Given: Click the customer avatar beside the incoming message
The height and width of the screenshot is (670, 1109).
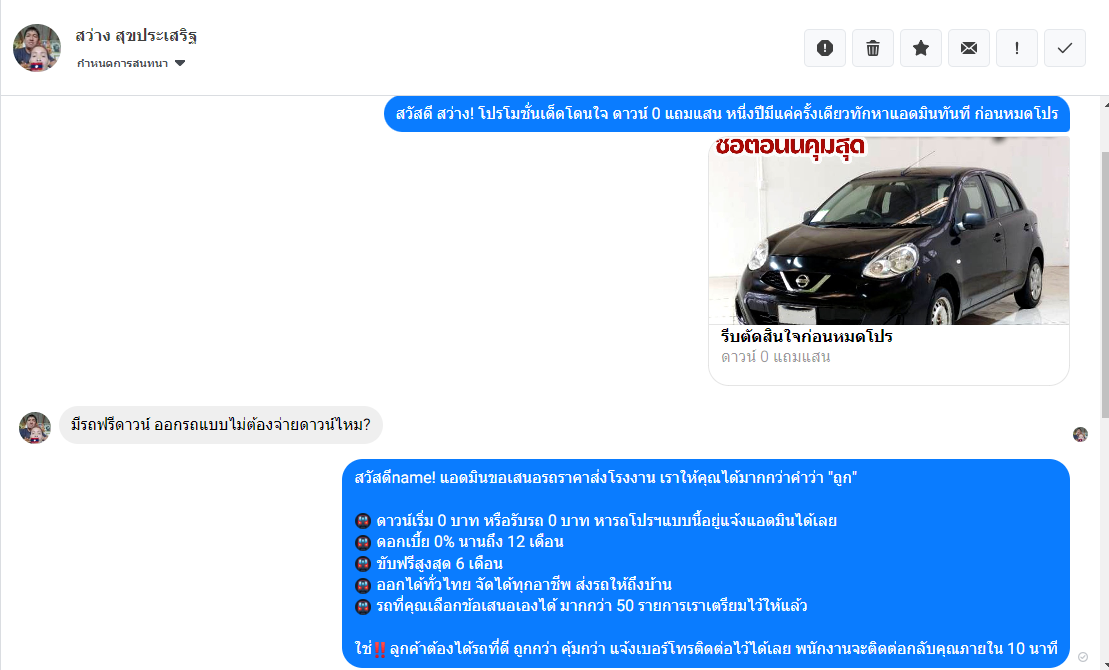Looking at the screenshot, I should pyautogui.click(x=35, y=428).
